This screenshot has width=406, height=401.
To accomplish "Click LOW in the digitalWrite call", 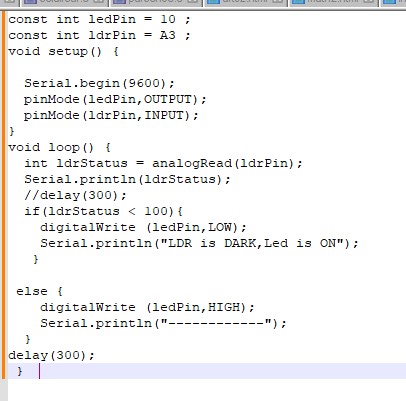I will [220, 227].
